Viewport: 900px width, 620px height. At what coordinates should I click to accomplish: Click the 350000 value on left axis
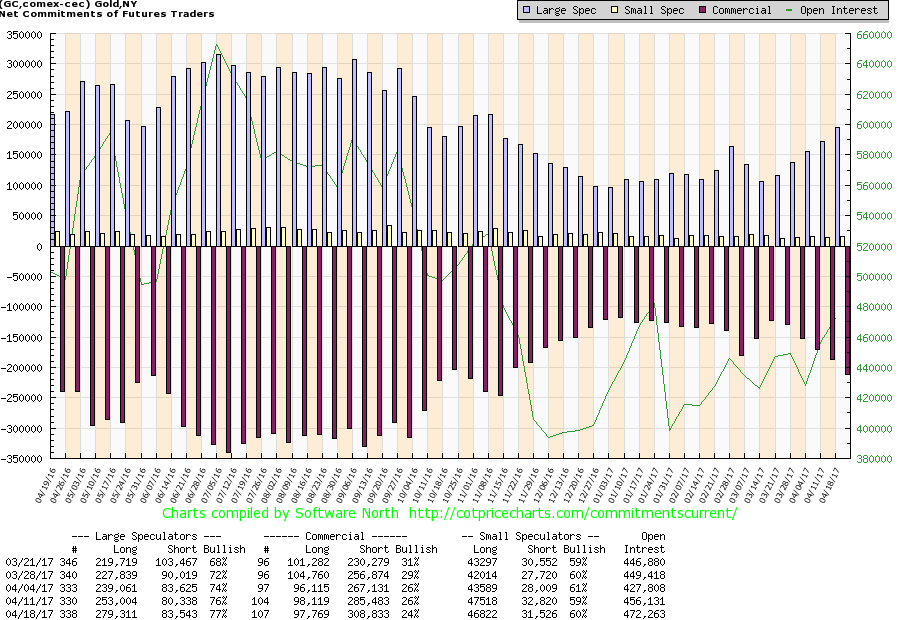pyautogui.click(x=25, y=34)
